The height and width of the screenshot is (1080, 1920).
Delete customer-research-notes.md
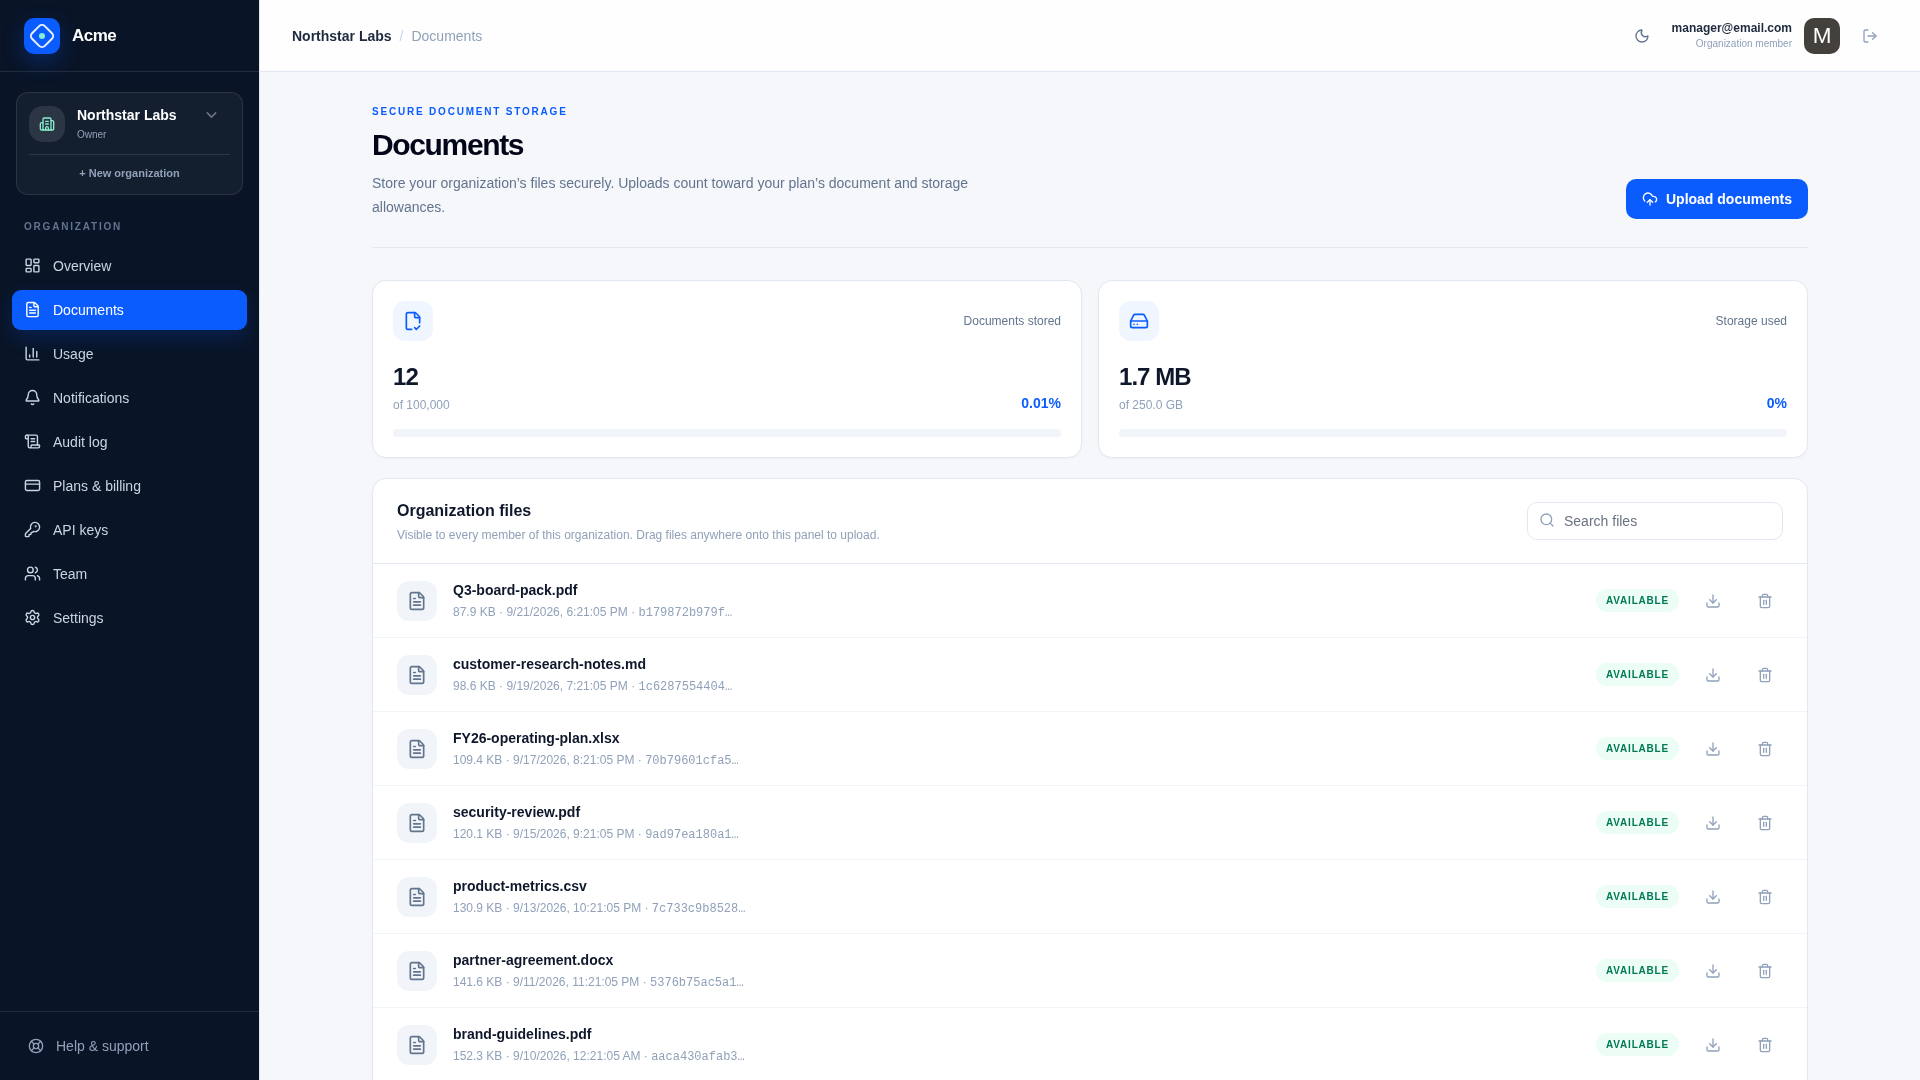click(x=1765, y=675)
